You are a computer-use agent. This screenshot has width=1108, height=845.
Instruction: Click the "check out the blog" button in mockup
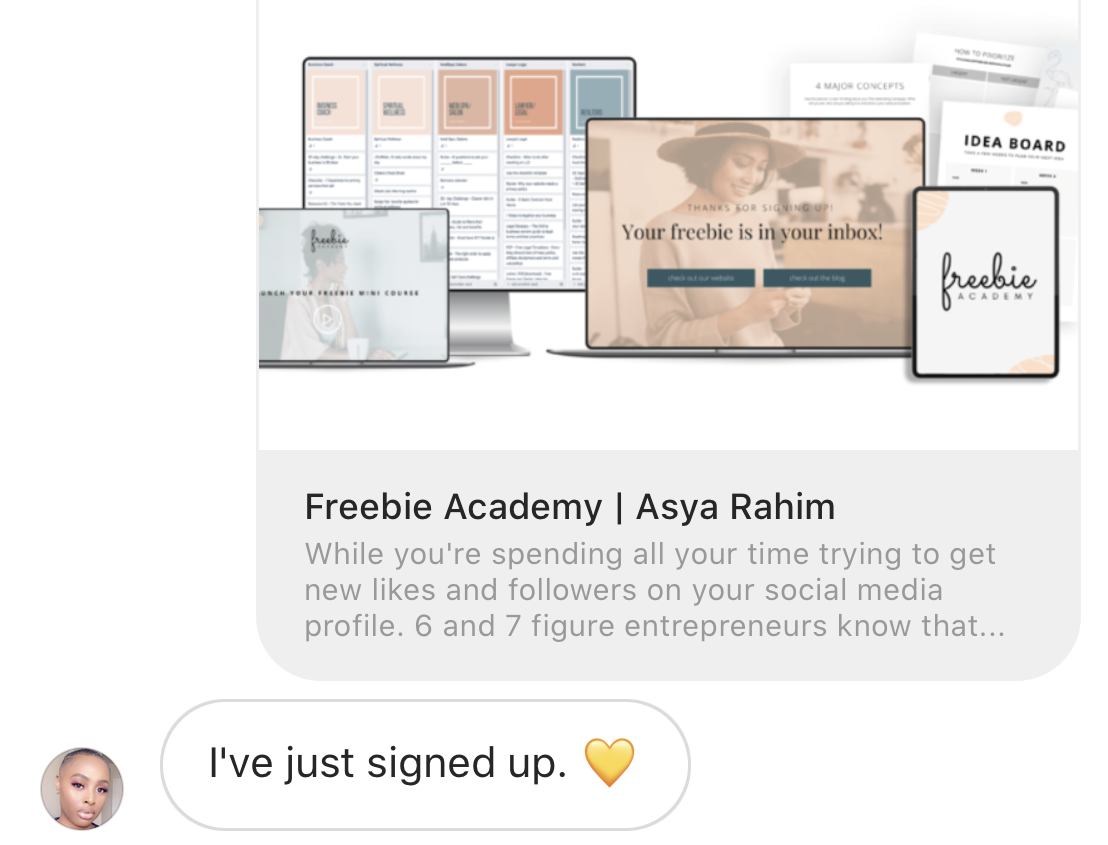pyautogui.click(x=818, y=278)
